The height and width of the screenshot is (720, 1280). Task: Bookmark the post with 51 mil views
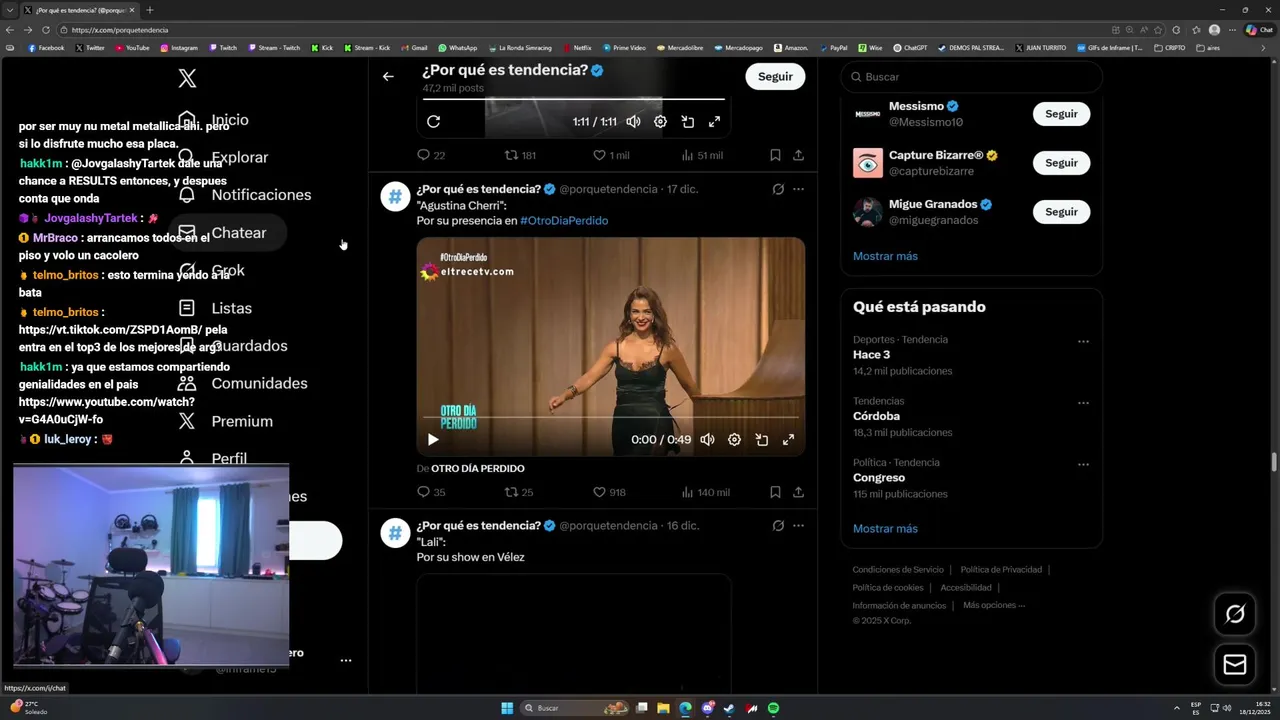(775, 155)
